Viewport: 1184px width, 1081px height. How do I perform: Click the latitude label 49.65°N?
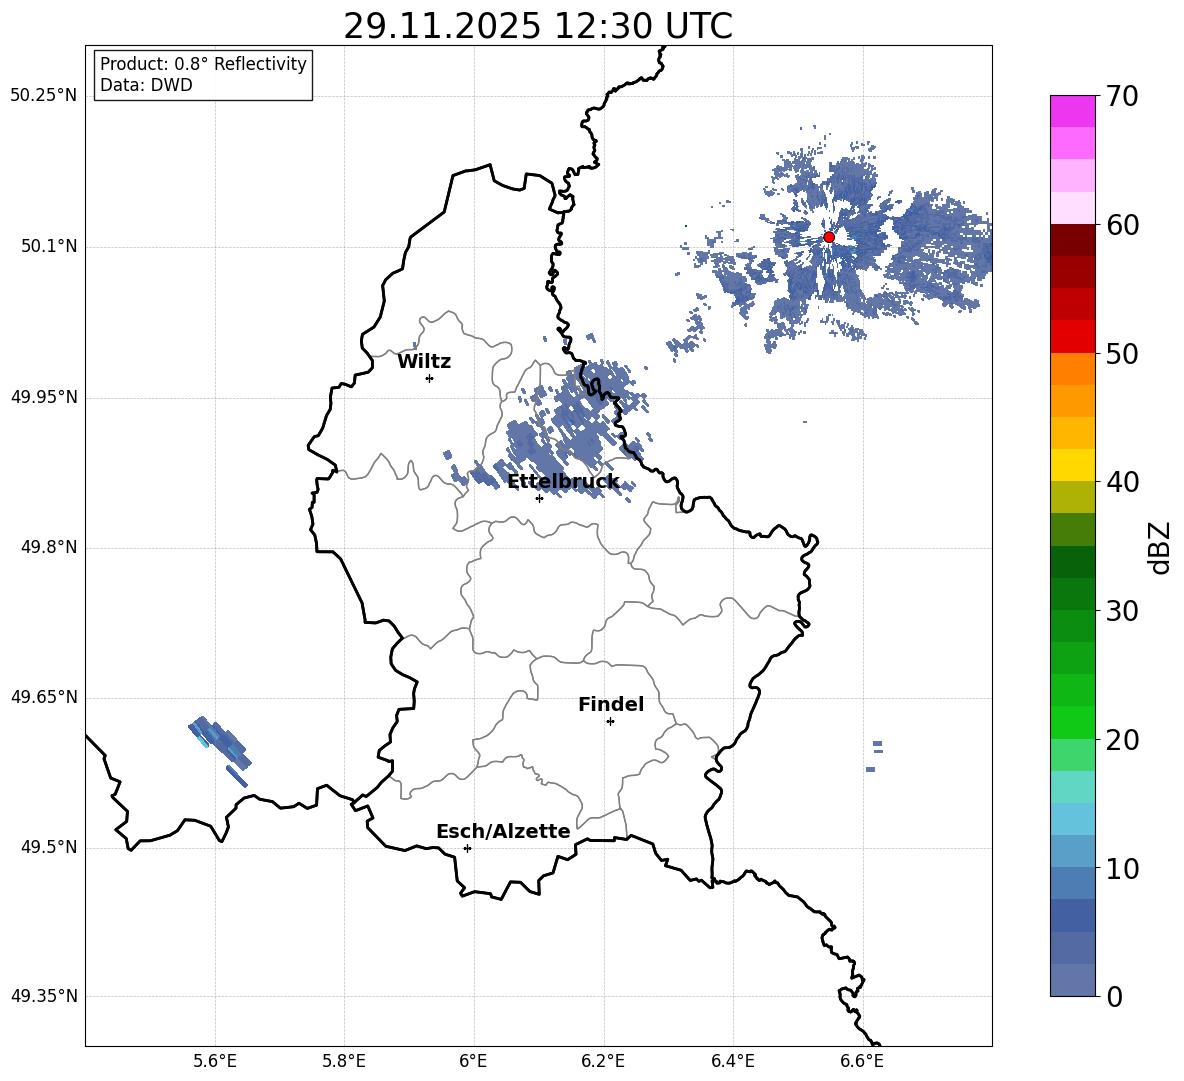[43, 697]
